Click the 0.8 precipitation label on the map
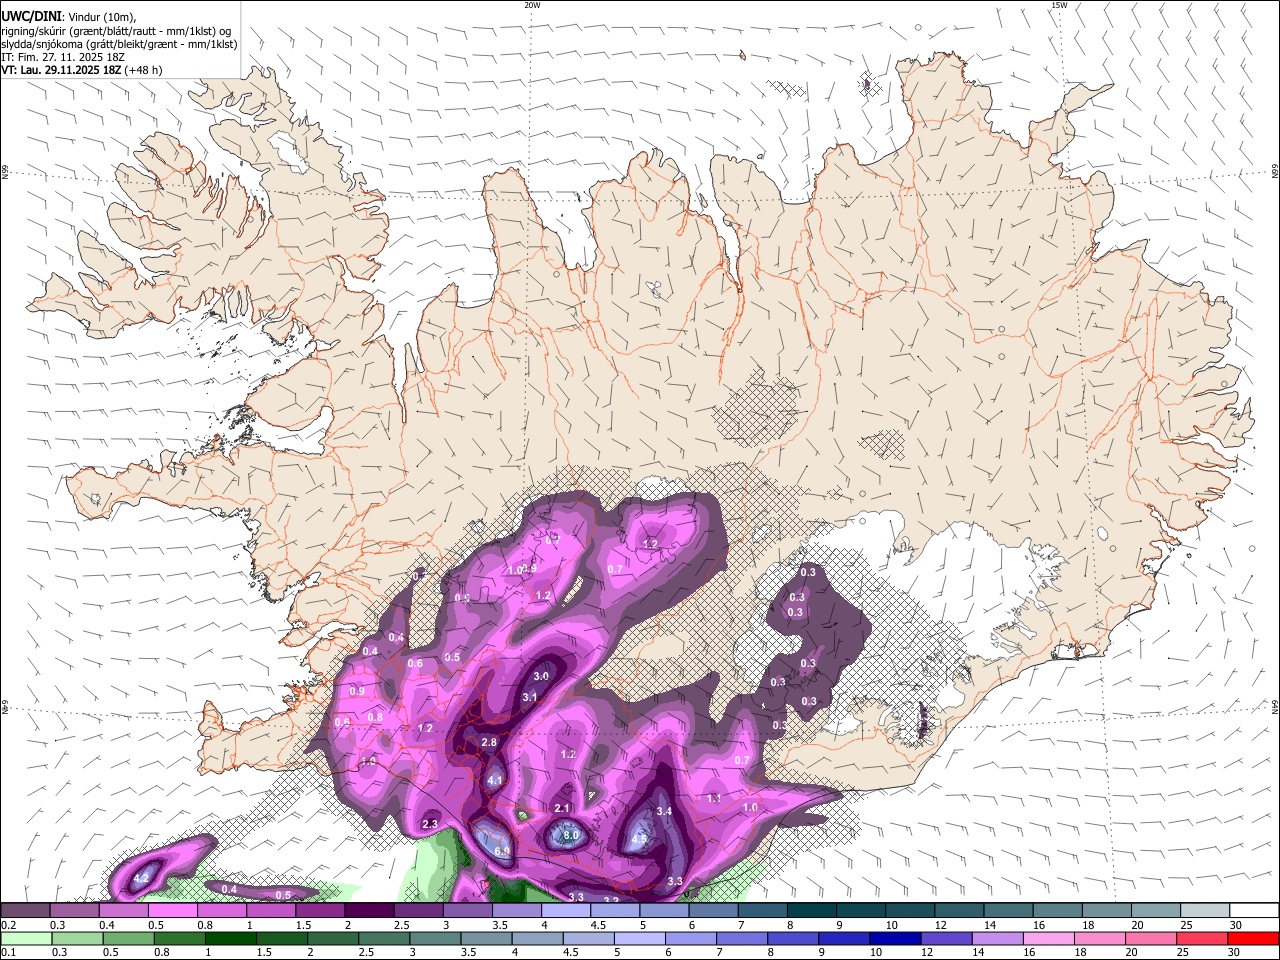The width and height of the screenshot is (1280, 960). (375, 717)
